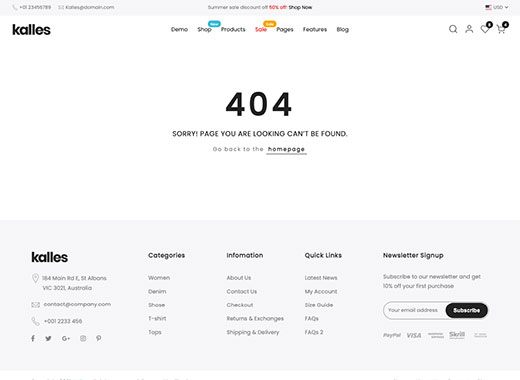The image size is (520, 380).
Task: Open the FAQs 2 link
Action: (x=314, y=332)
